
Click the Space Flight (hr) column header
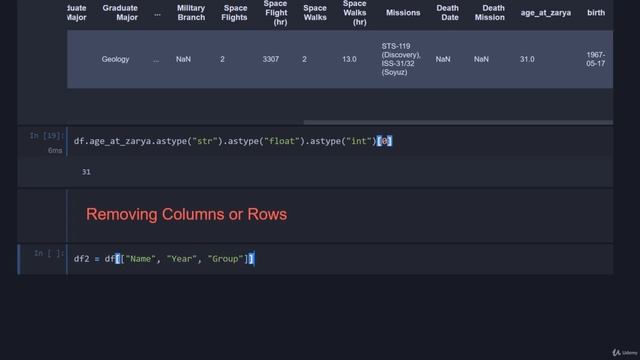point(276,13)
